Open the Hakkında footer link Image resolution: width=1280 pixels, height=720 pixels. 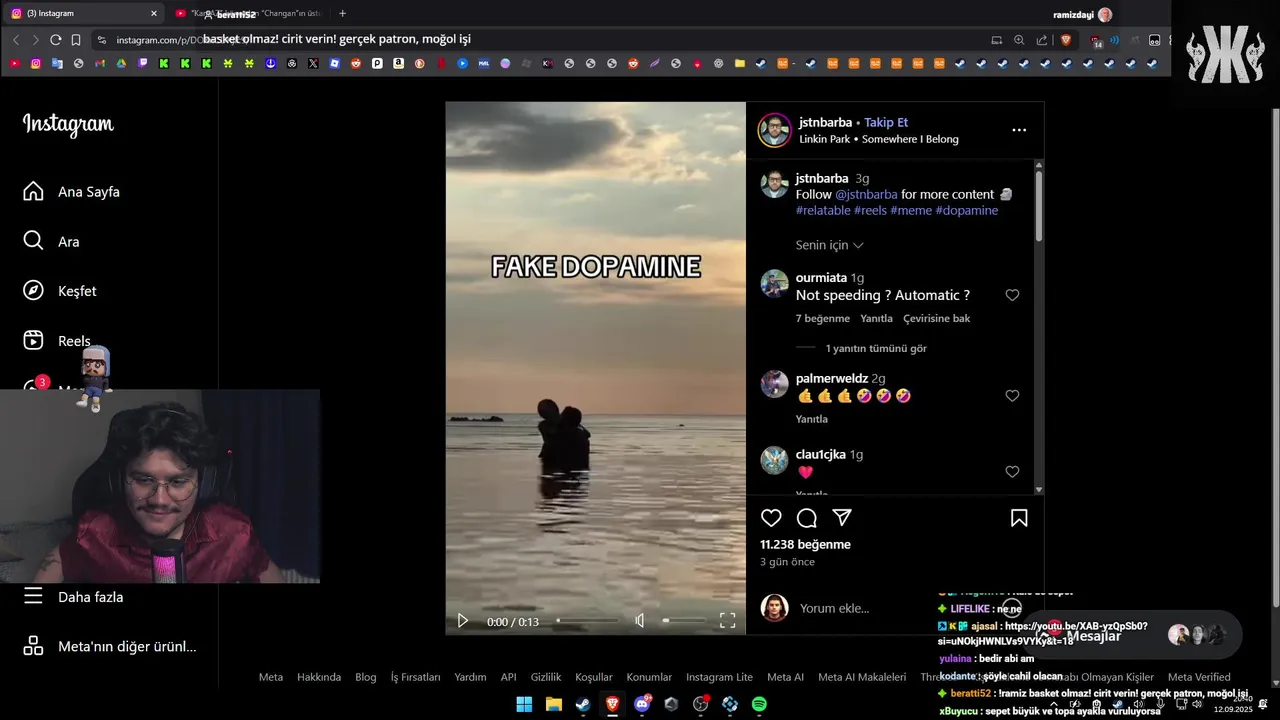[x=319, y=677]
